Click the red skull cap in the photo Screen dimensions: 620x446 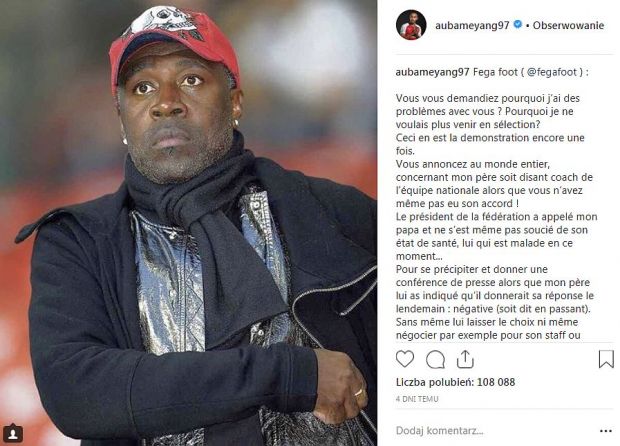(x=174, y=45)
